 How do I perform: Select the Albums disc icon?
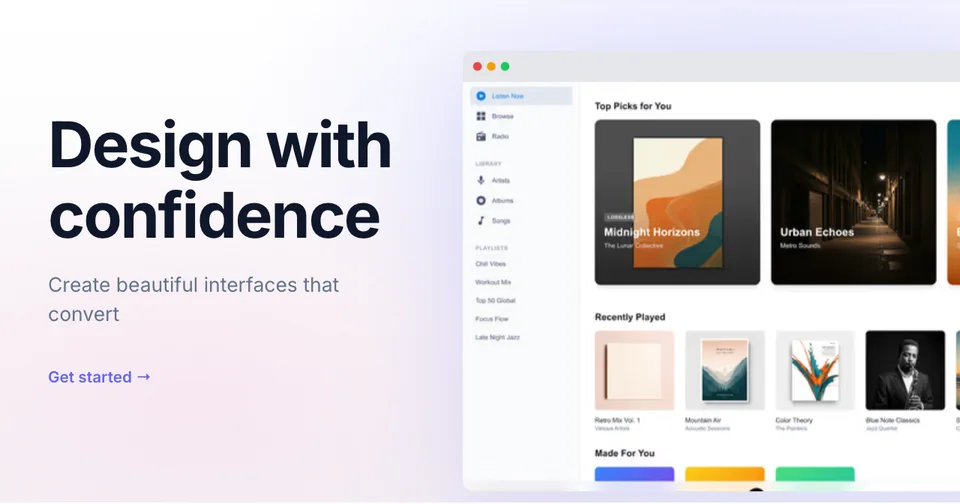click(x=481, y=200)
